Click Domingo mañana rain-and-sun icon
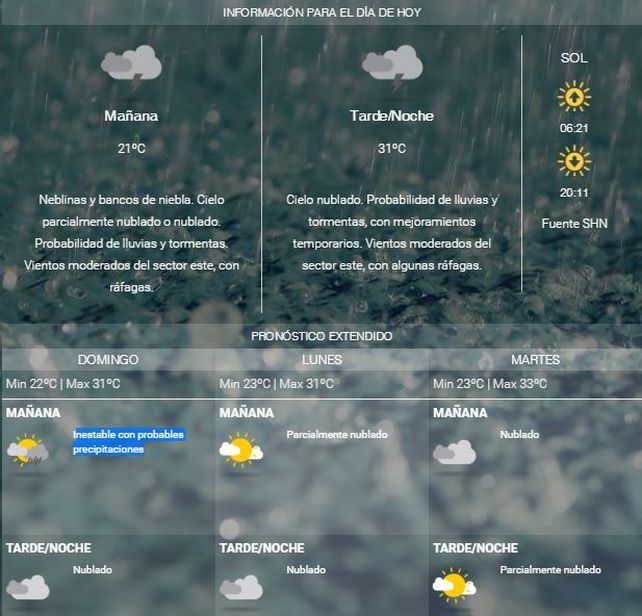642x616 pixels. [28, 451]
